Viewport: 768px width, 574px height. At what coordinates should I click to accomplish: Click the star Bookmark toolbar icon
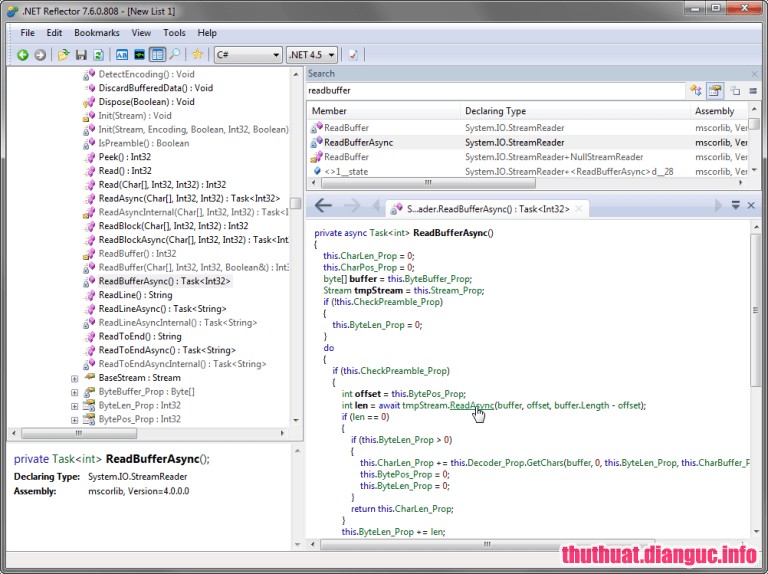tap(197, 55)
